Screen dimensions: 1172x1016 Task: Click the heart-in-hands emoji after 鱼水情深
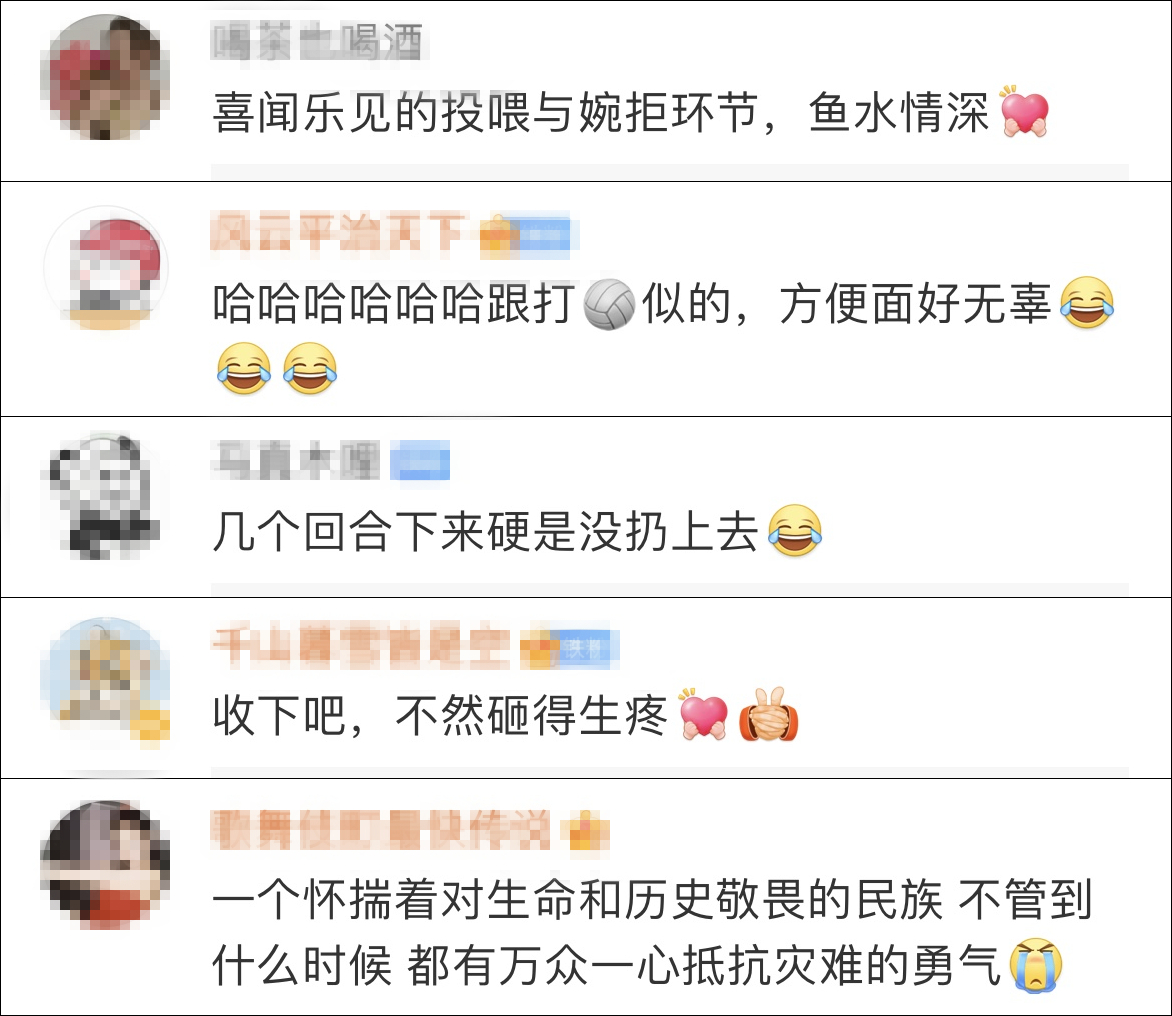(x=1025, y=111)
